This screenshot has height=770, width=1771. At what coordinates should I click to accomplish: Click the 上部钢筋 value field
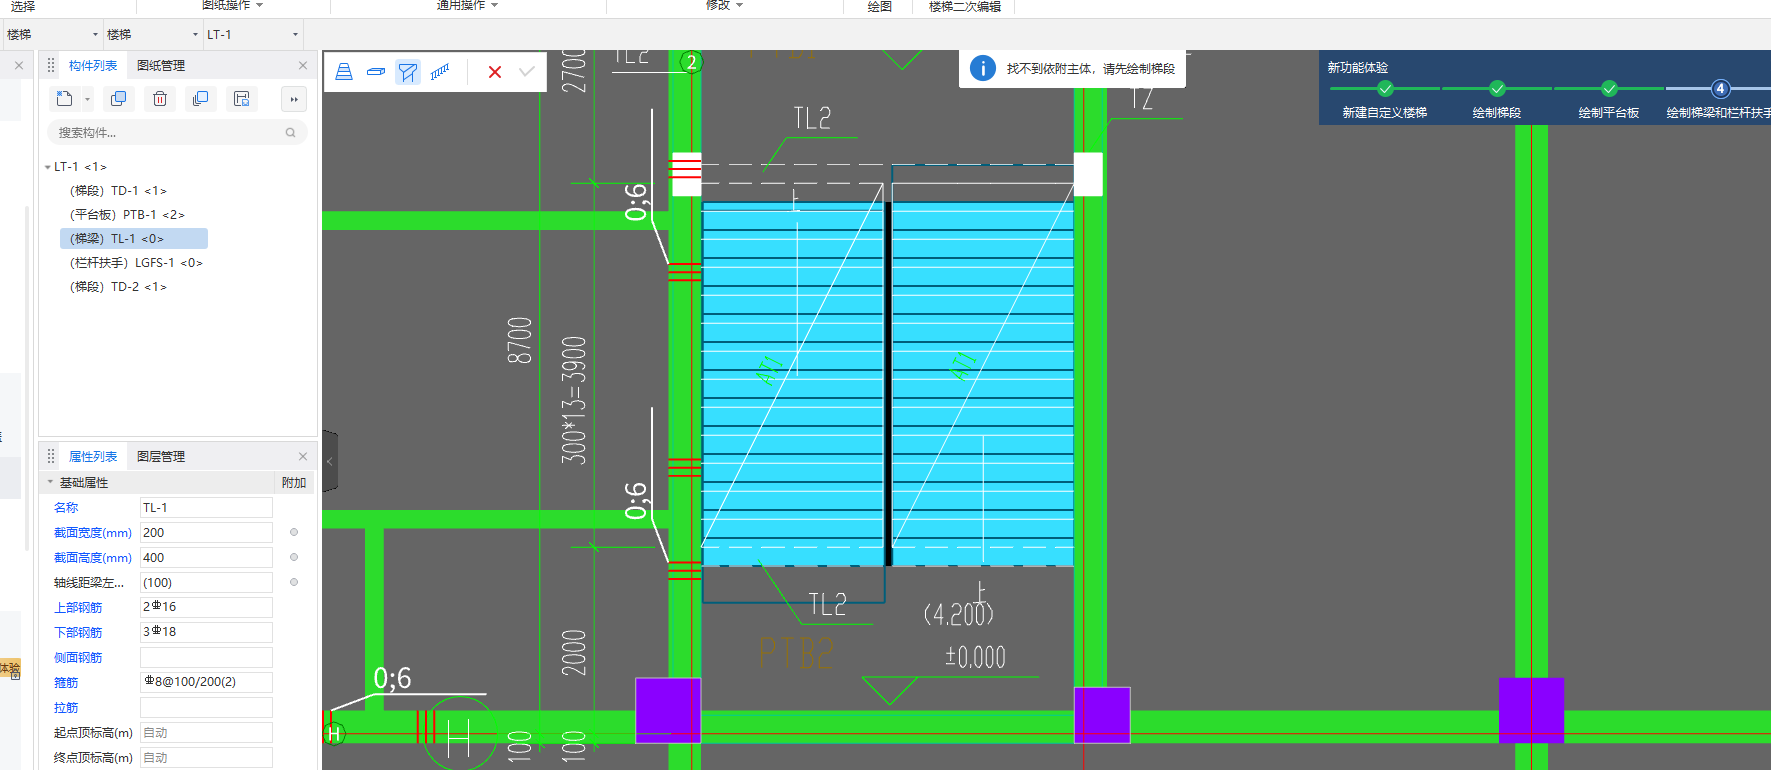point(206,607)
